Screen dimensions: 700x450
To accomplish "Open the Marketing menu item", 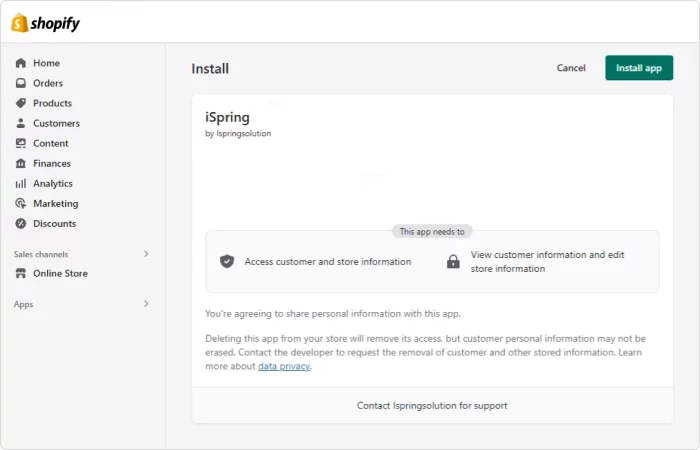I will pyautogui.click(x=55, y=203).
